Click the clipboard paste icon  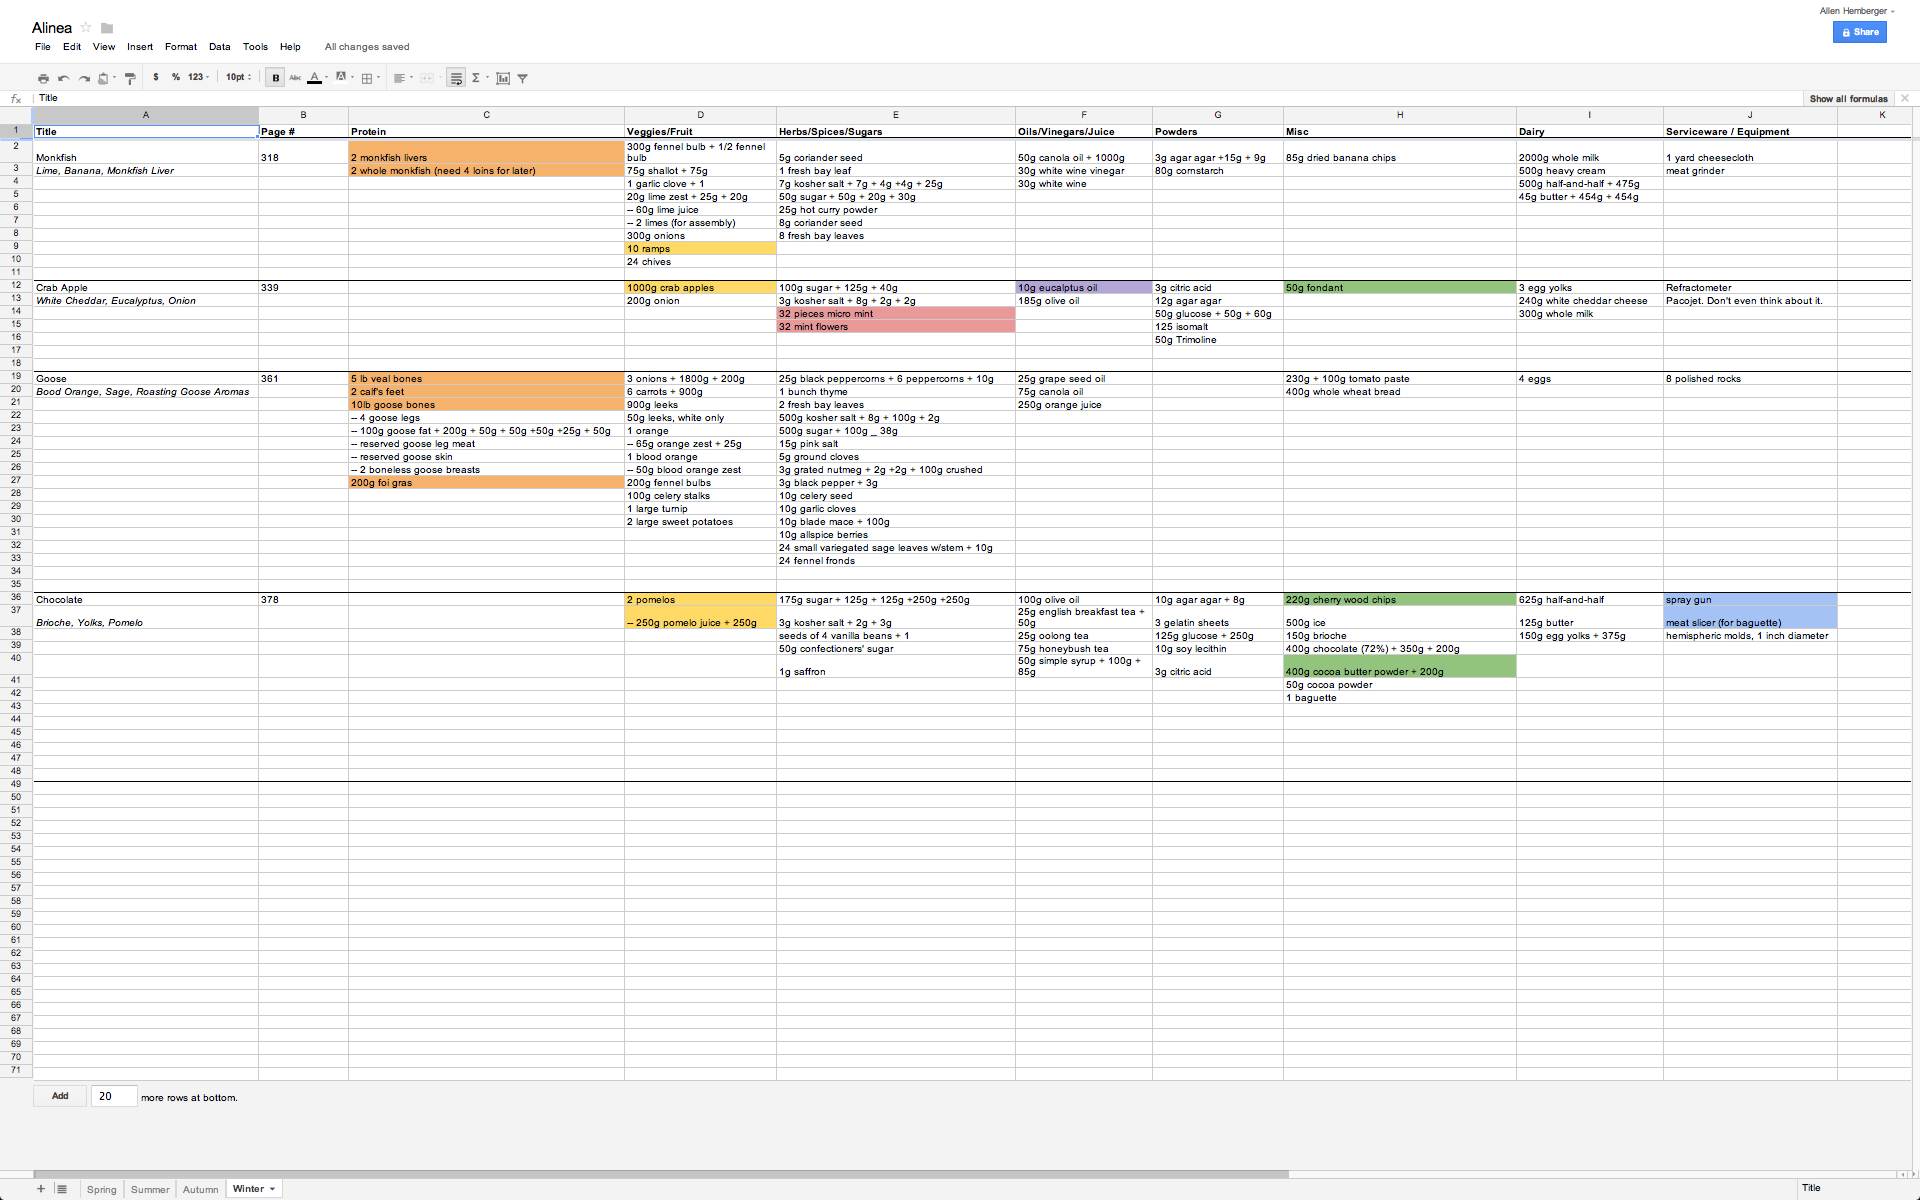tap(103, 78)
